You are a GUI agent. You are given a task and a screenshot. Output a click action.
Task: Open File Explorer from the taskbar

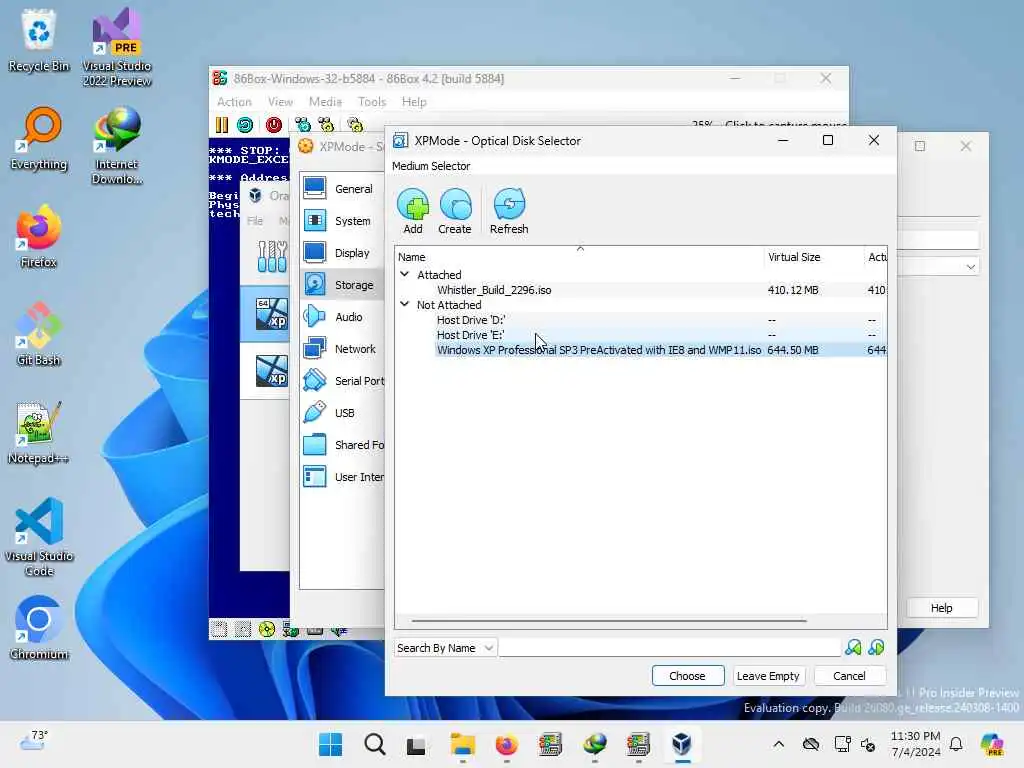coord(462,744)
